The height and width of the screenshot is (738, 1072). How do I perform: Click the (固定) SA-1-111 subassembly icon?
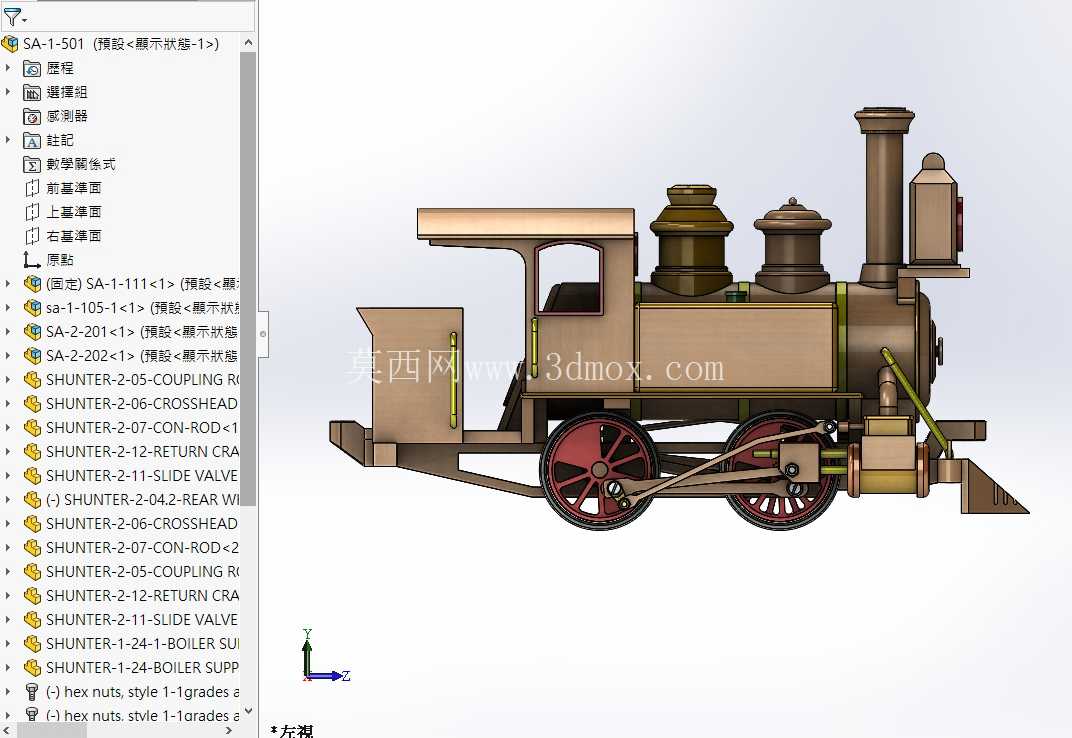32,284
